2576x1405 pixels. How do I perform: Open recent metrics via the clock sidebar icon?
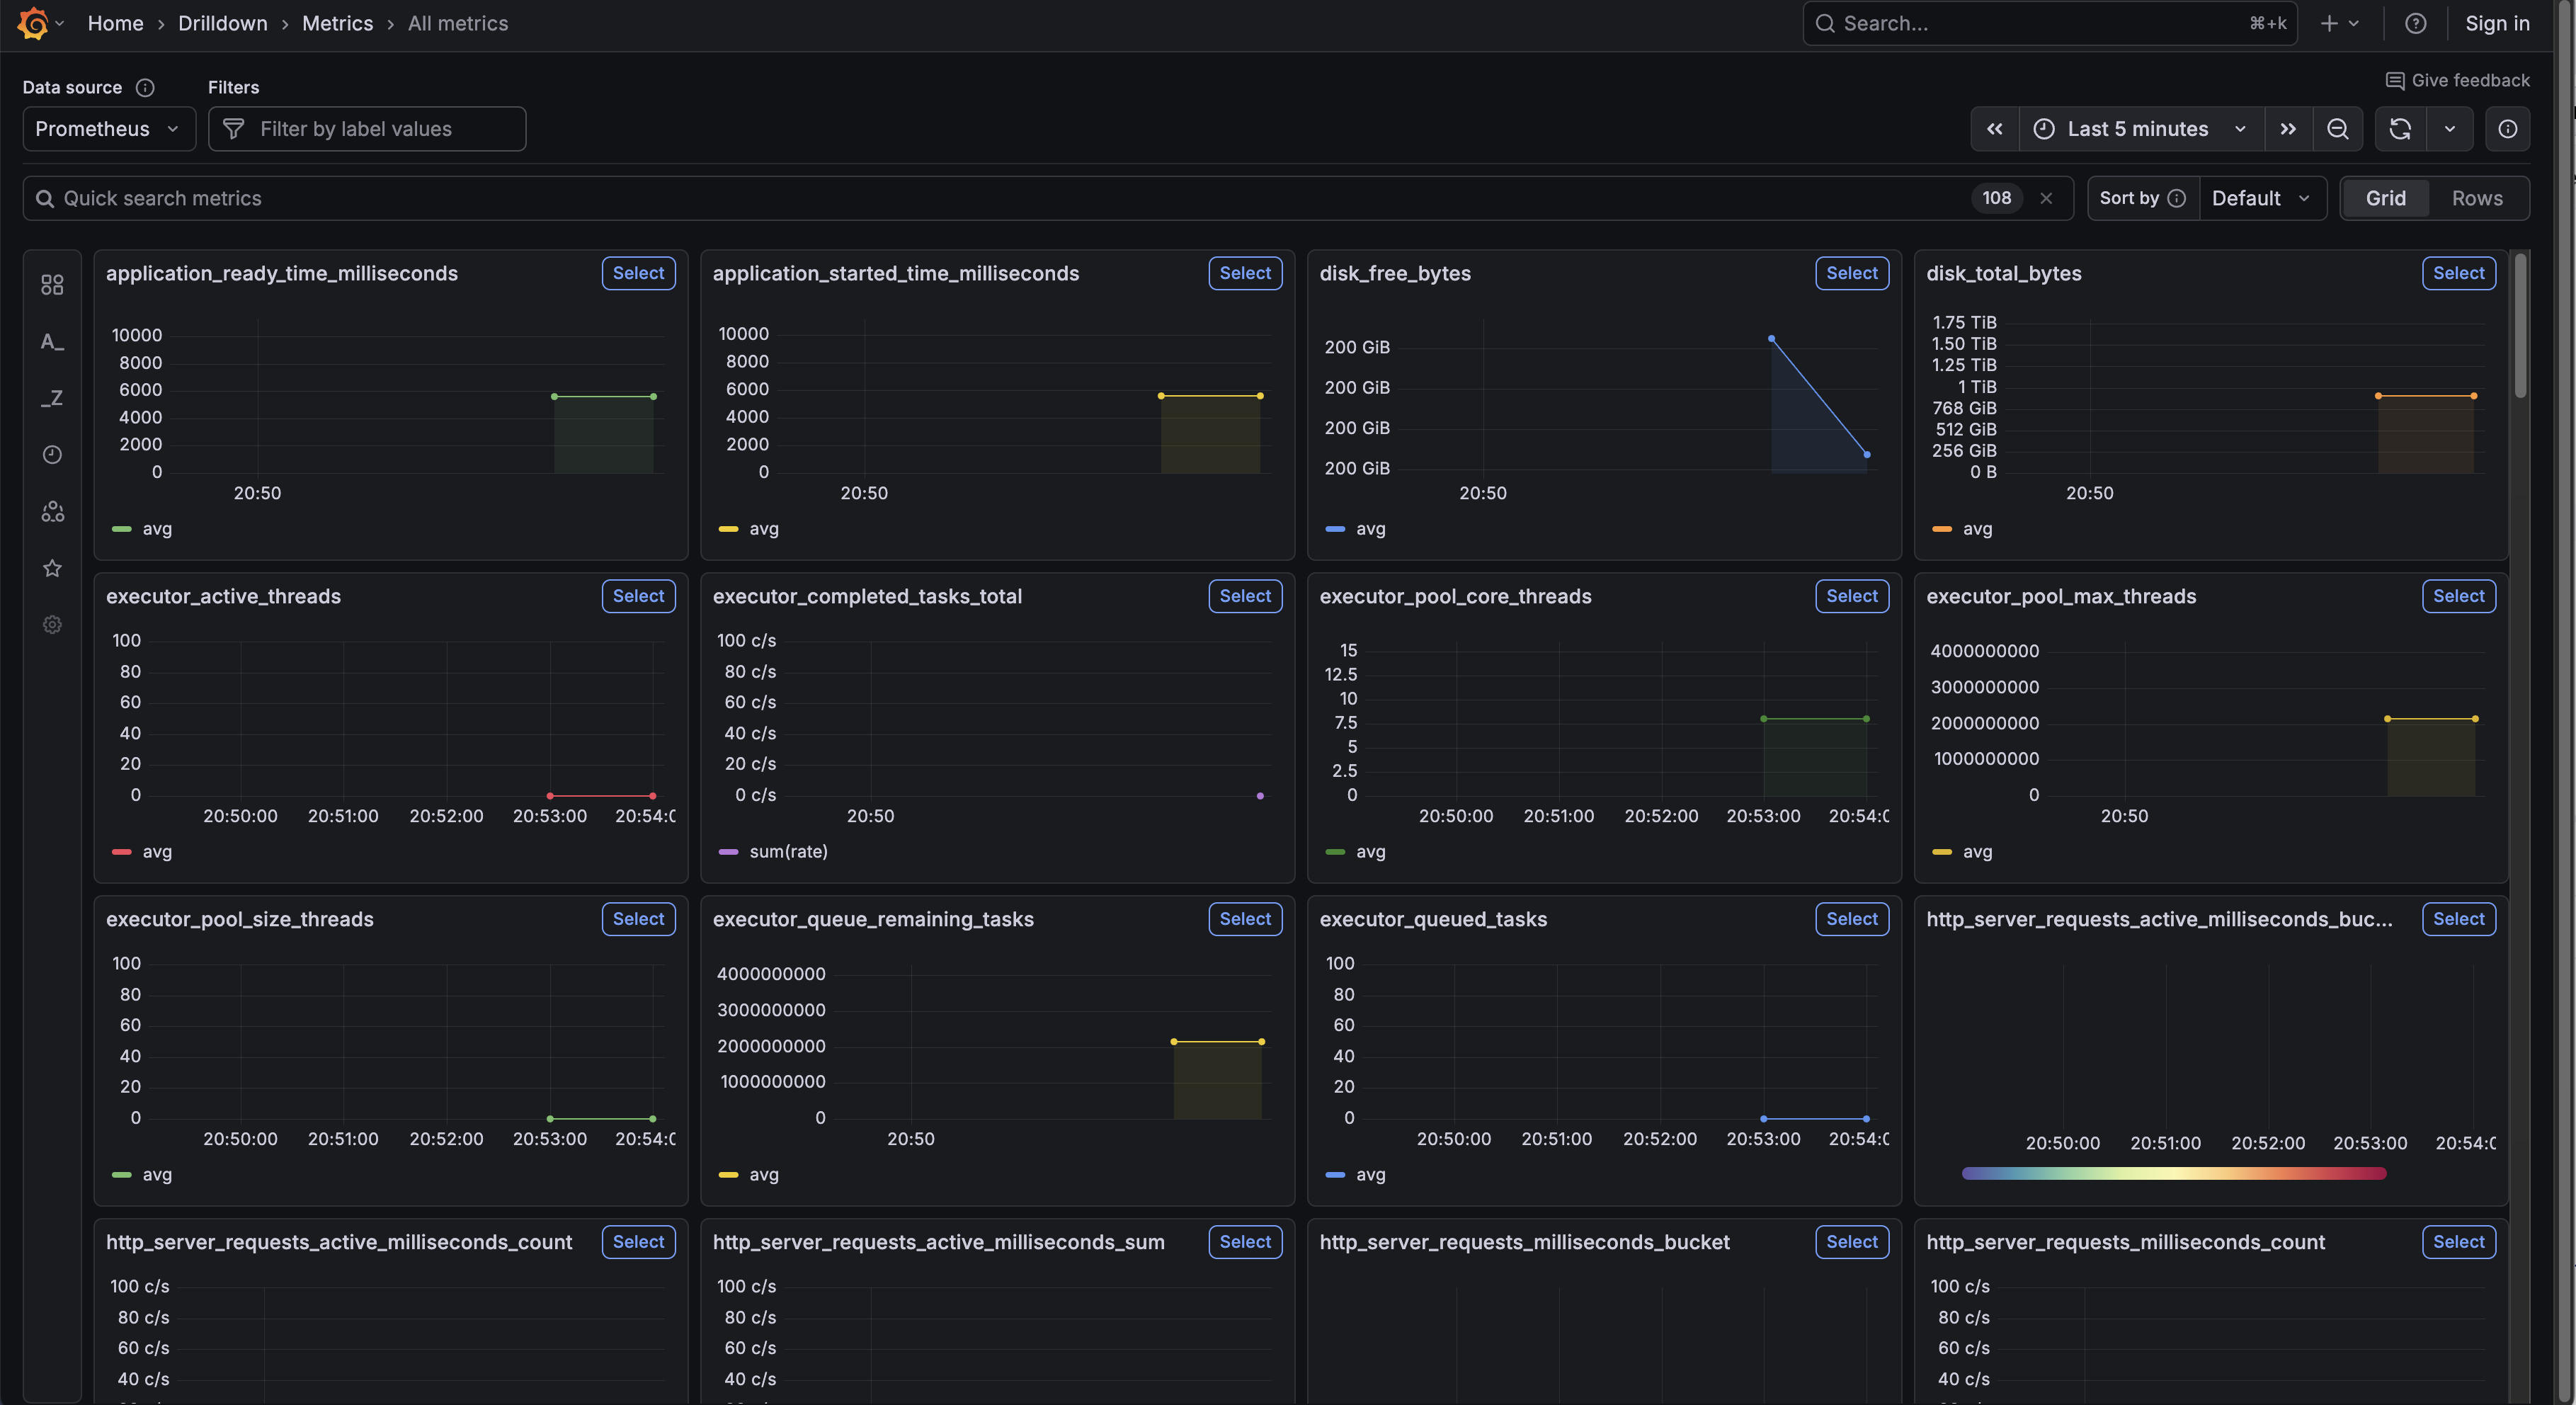(x=51, y=455)
